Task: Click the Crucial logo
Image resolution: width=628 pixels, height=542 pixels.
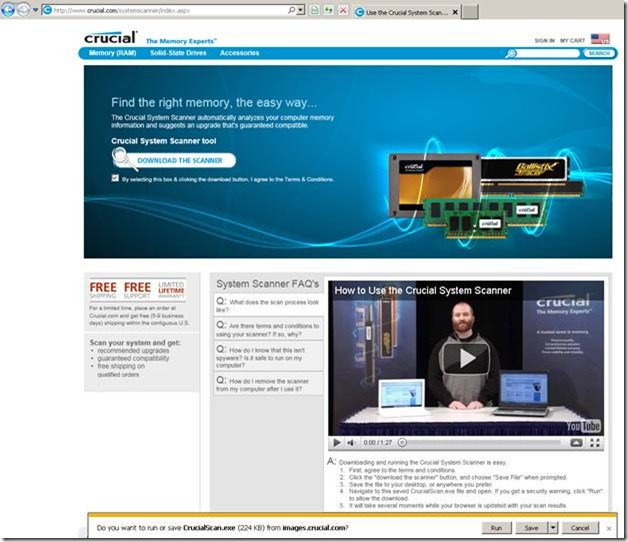Action: pyautogui.click(x=111, y=38)
